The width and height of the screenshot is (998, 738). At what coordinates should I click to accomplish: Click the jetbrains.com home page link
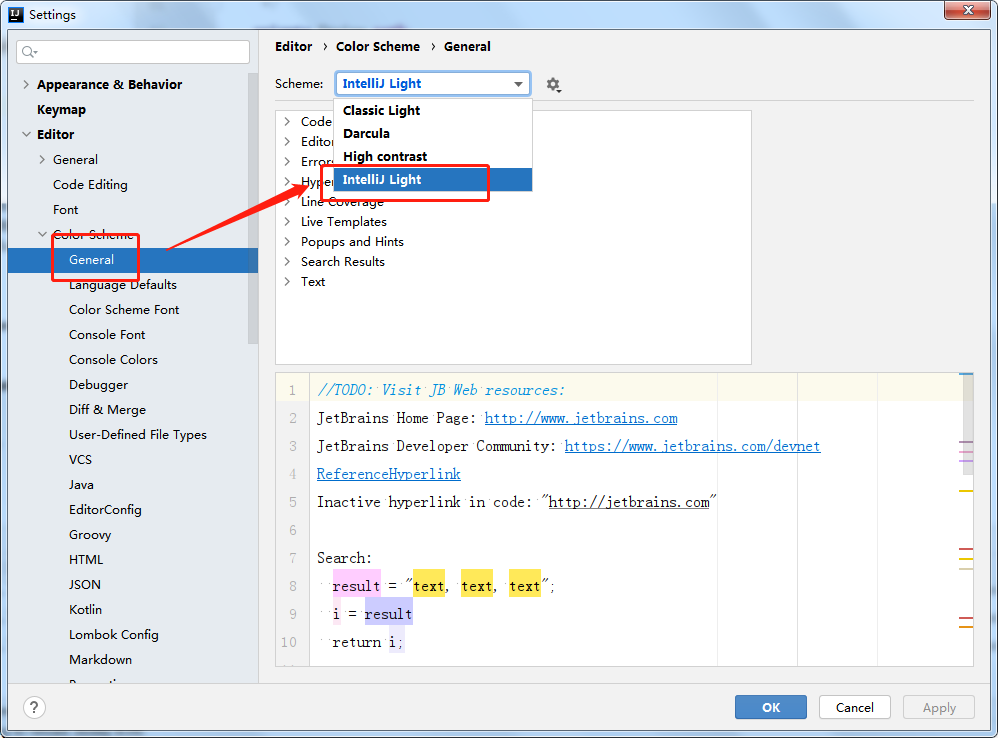(581, 418)
